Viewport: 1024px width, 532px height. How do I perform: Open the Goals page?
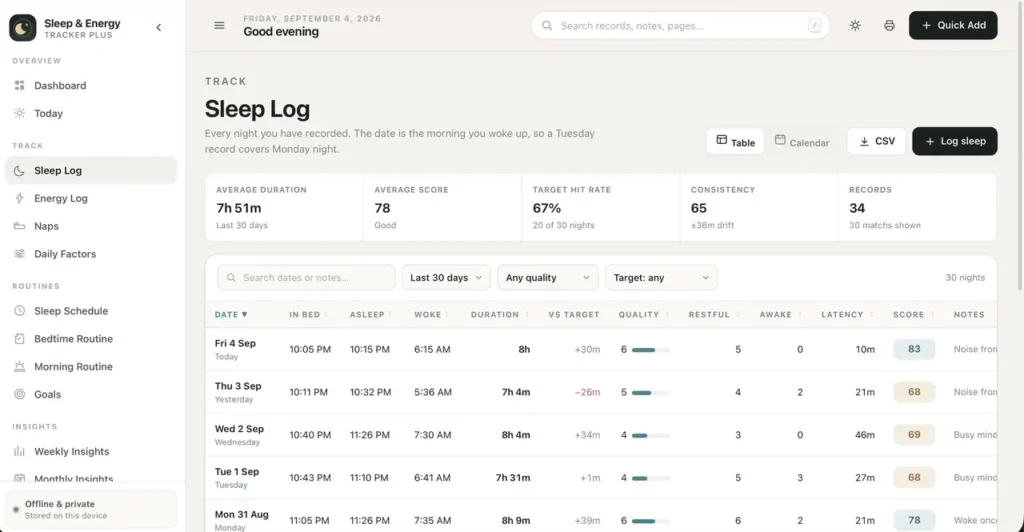(x=91, y=394)
